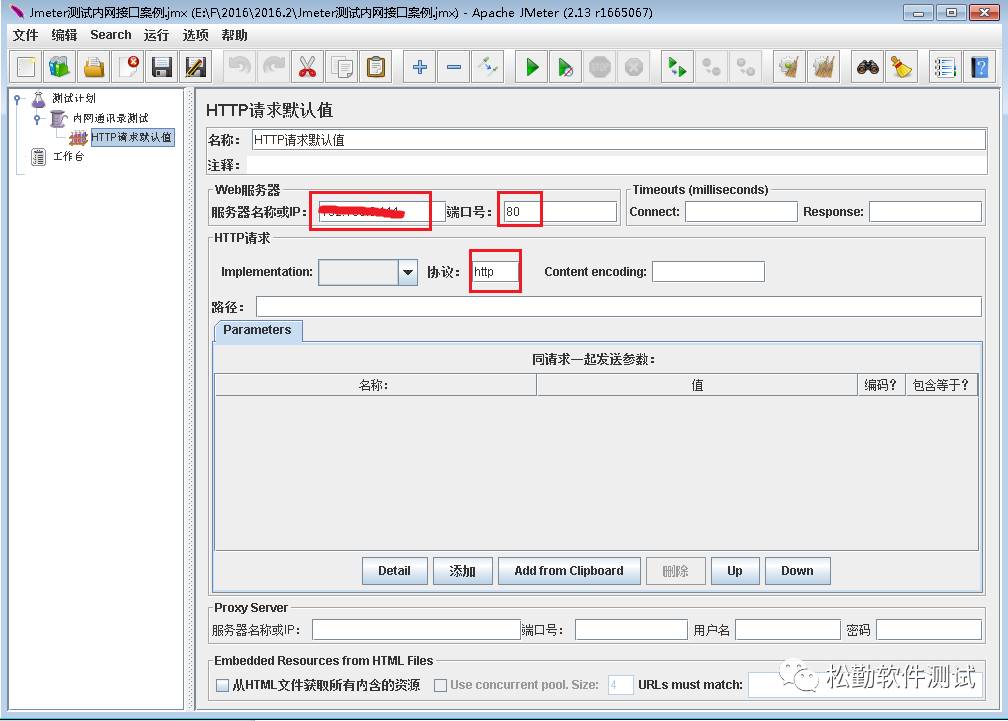Open the 选项 menu
The height and width of the screenshot is (721, 1008).
coord(195,35)
